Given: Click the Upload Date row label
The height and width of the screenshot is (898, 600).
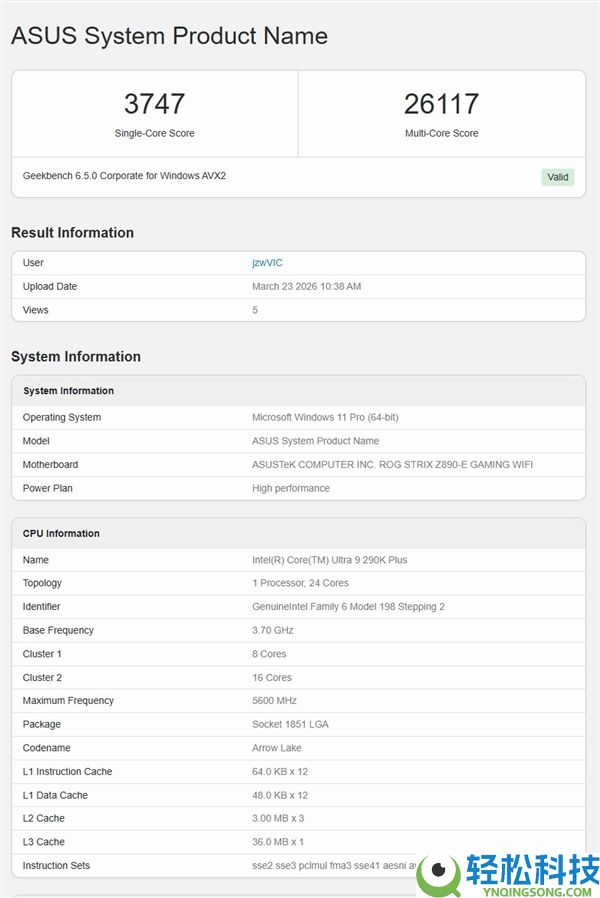Looking at the screenshot, I should point(50,286).
